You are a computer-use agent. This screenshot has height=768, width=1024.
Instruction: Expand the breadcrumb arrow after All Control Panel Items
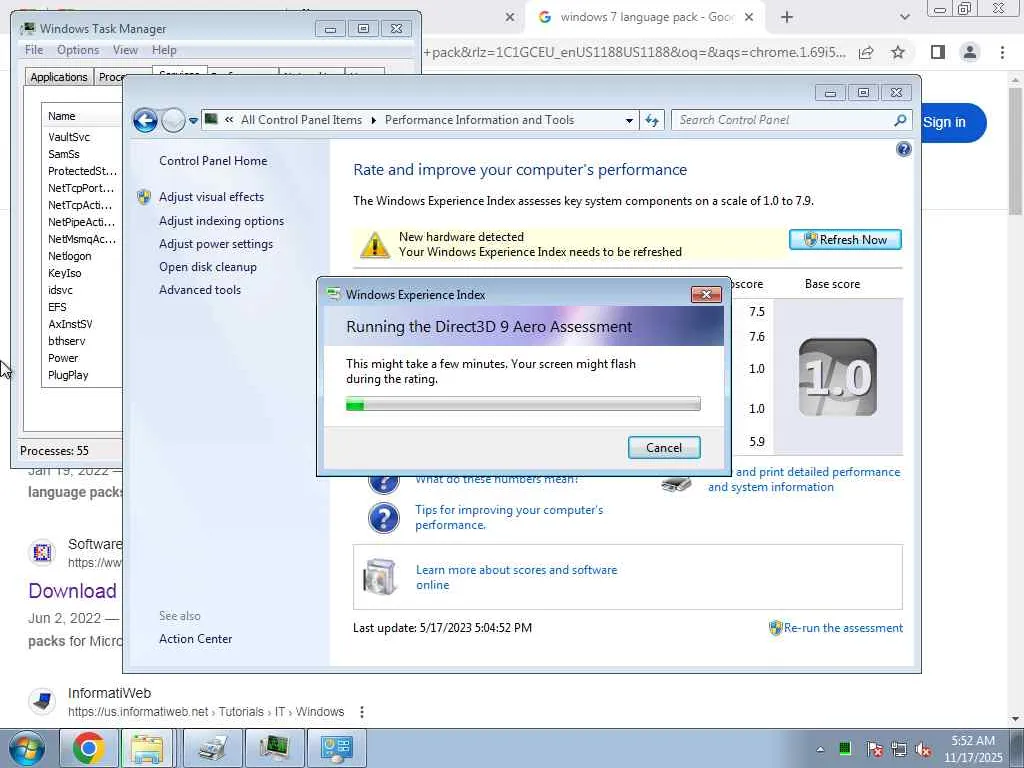pyautogui.click(x=374, y=120)
